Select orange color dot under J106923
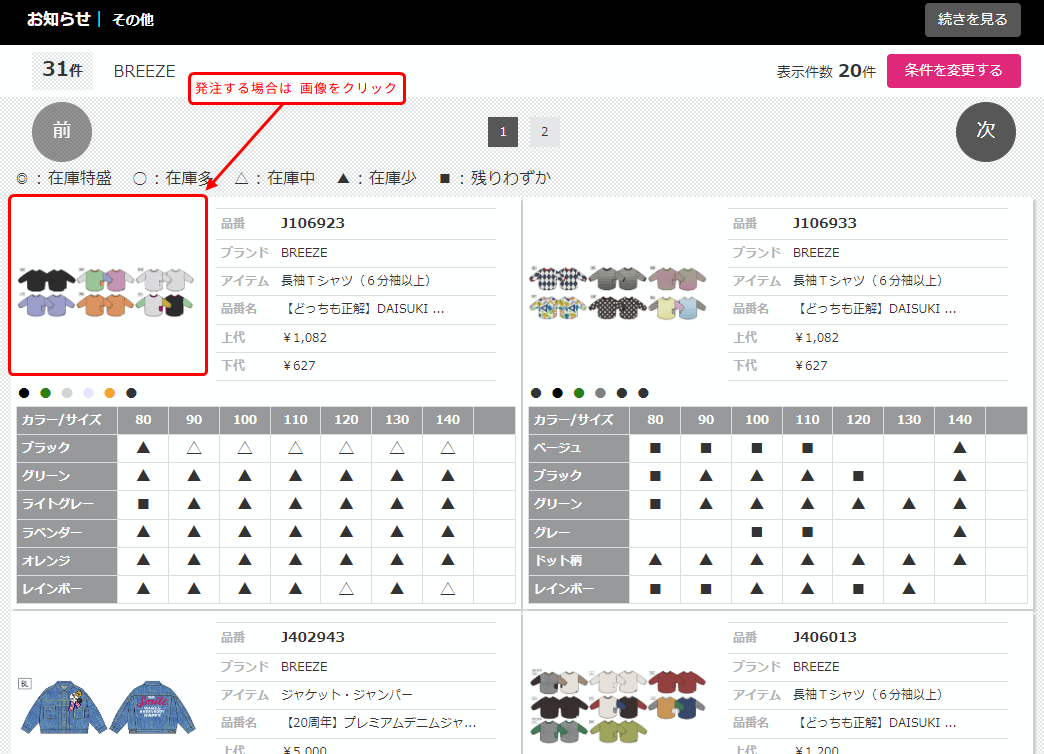The image size is (1044, 754). click(x=110, y=393)
